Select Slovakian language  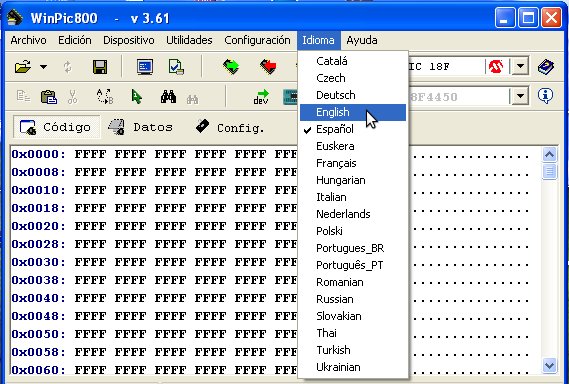point(353,316)
